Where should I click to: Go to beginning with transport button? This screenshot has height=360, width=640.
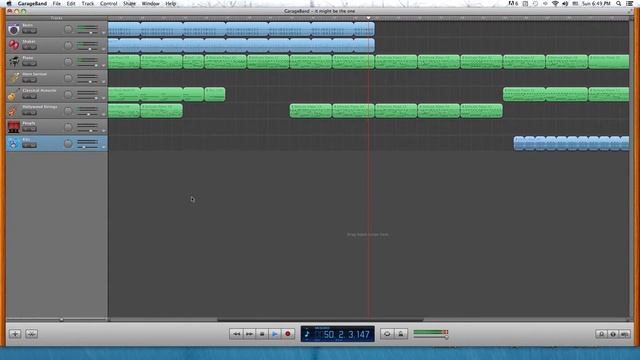click(x=262, y=334)
